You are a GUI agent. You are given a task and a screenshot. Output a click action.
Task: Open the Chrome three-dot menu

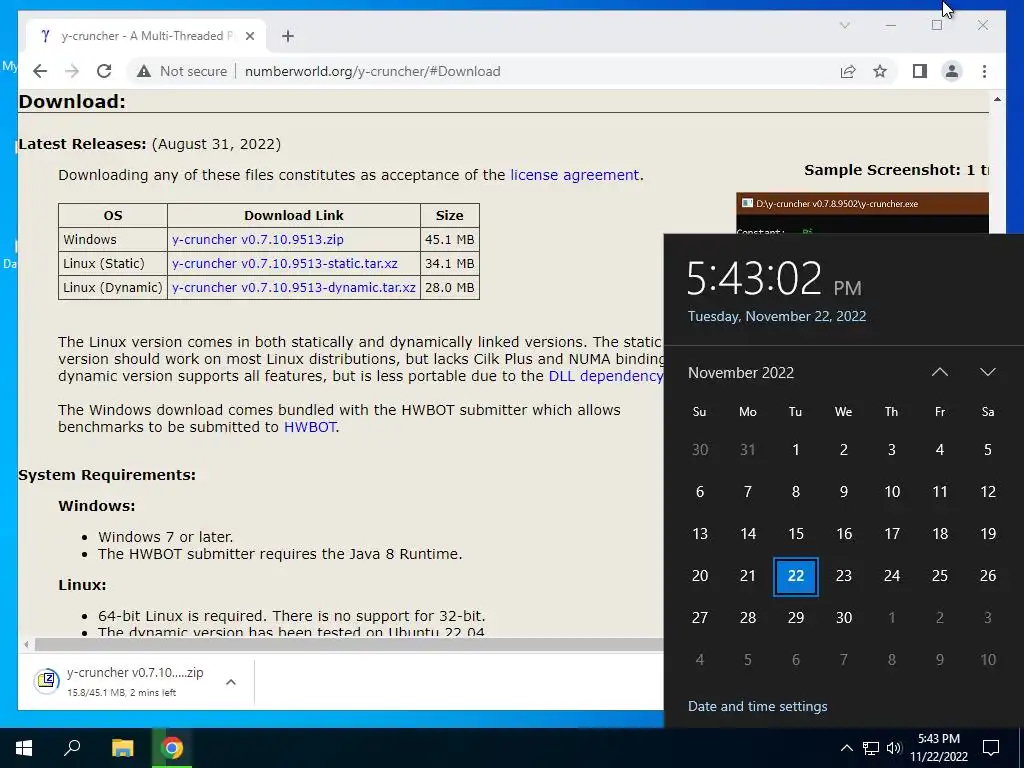coord(984,71)
